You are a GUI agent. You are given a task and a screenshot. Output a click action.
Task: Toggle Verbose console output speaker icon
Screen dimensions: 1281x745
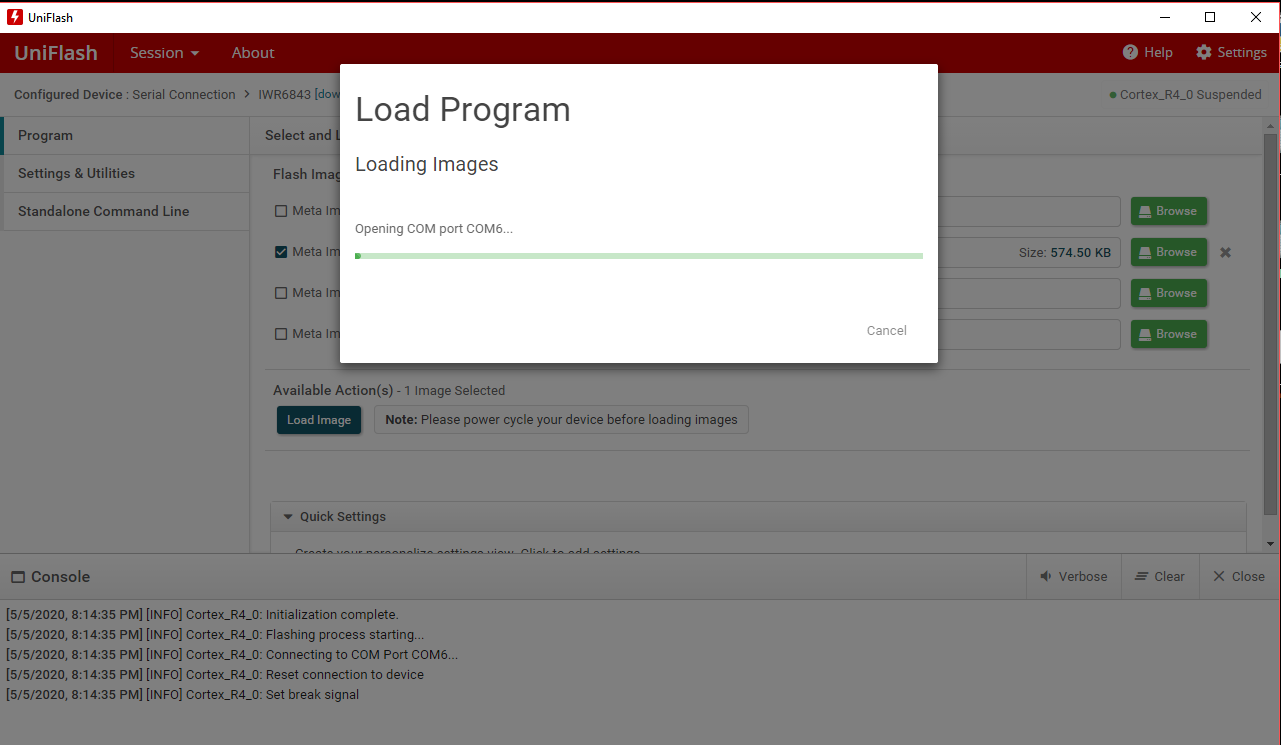[x=1046, y=577]
